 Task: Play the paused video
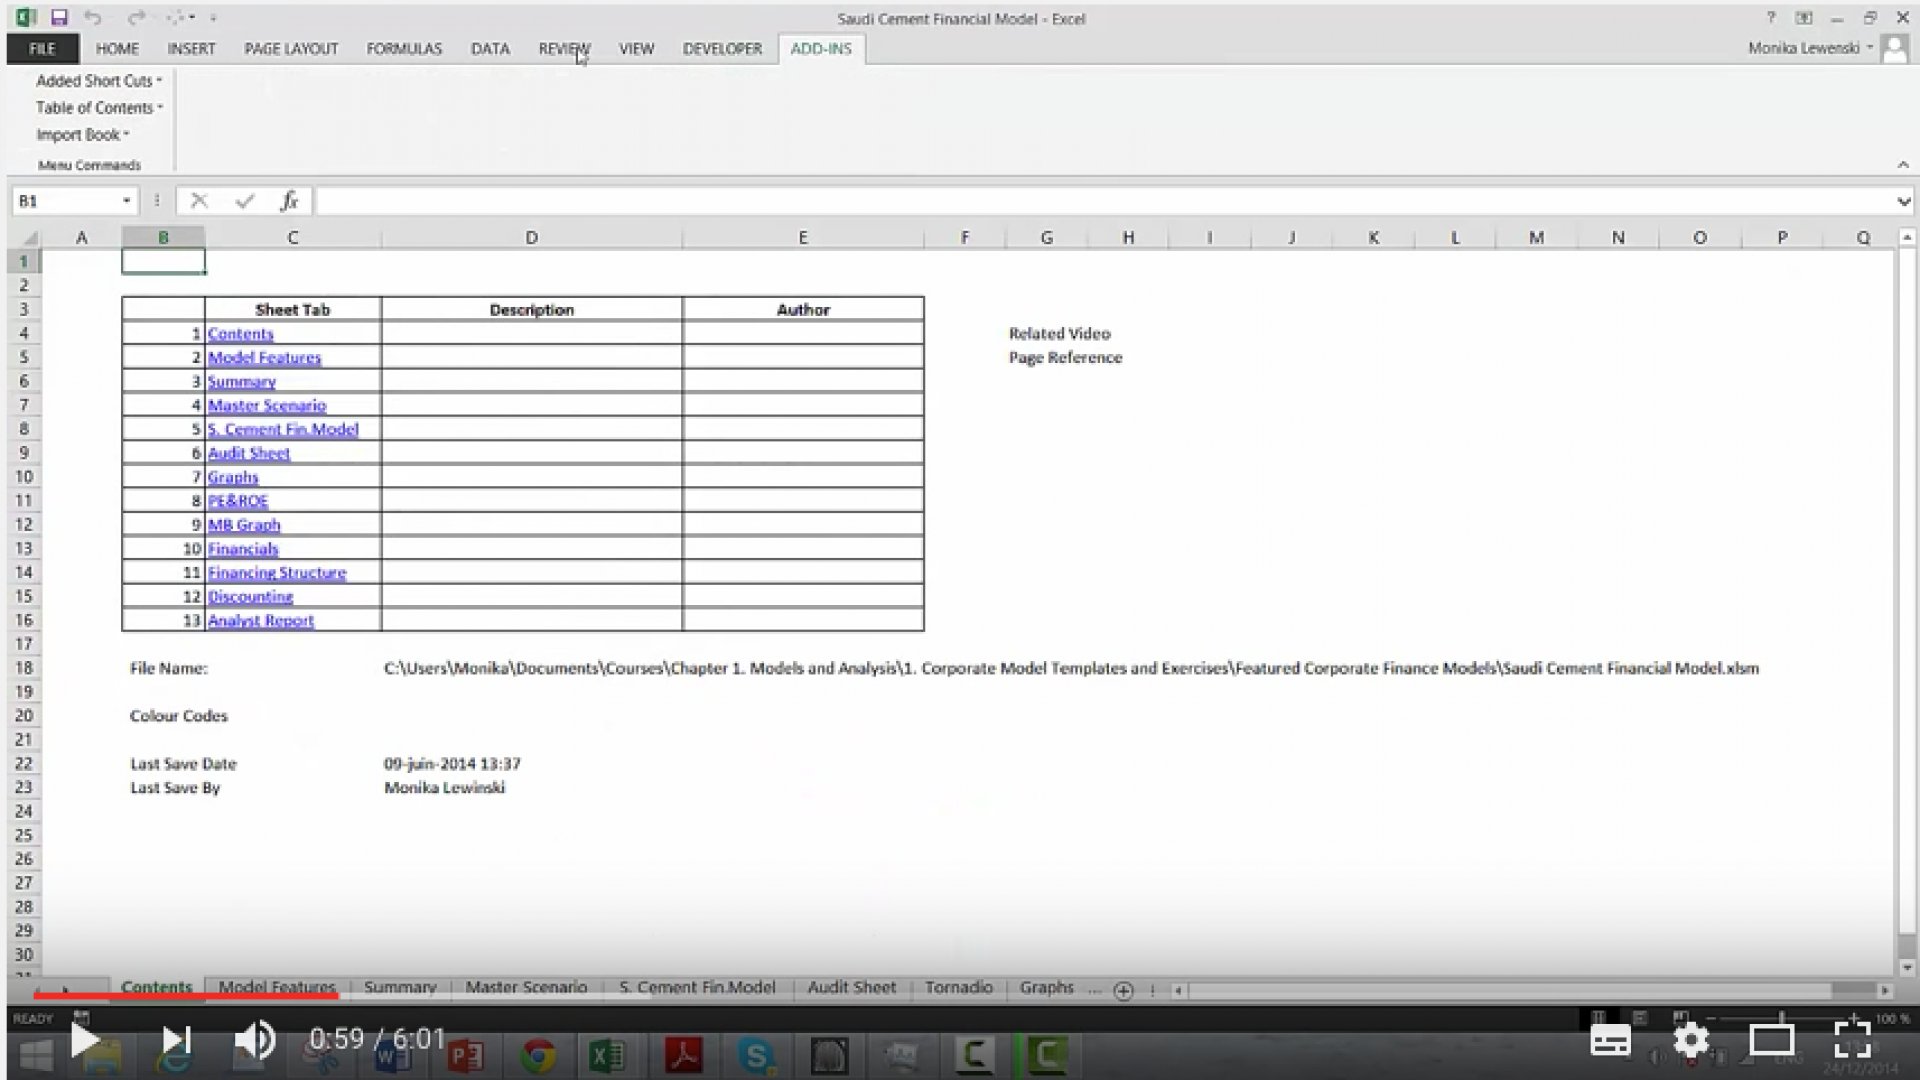pyautogui.click(x=85, y=1041)
